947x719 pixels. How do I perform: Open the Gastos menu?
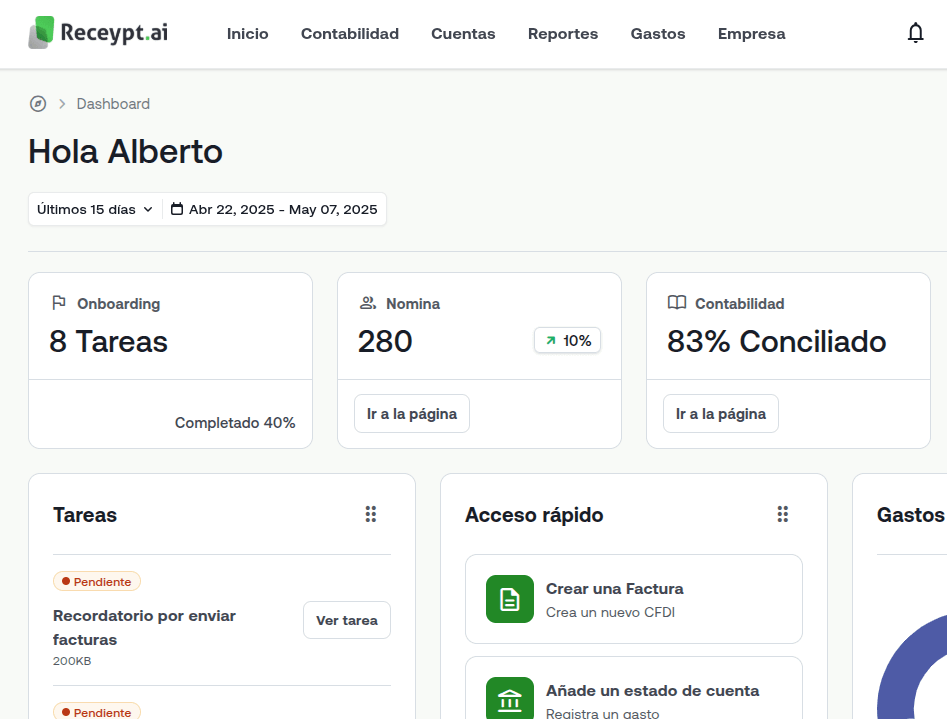click(x=658, y=34)
